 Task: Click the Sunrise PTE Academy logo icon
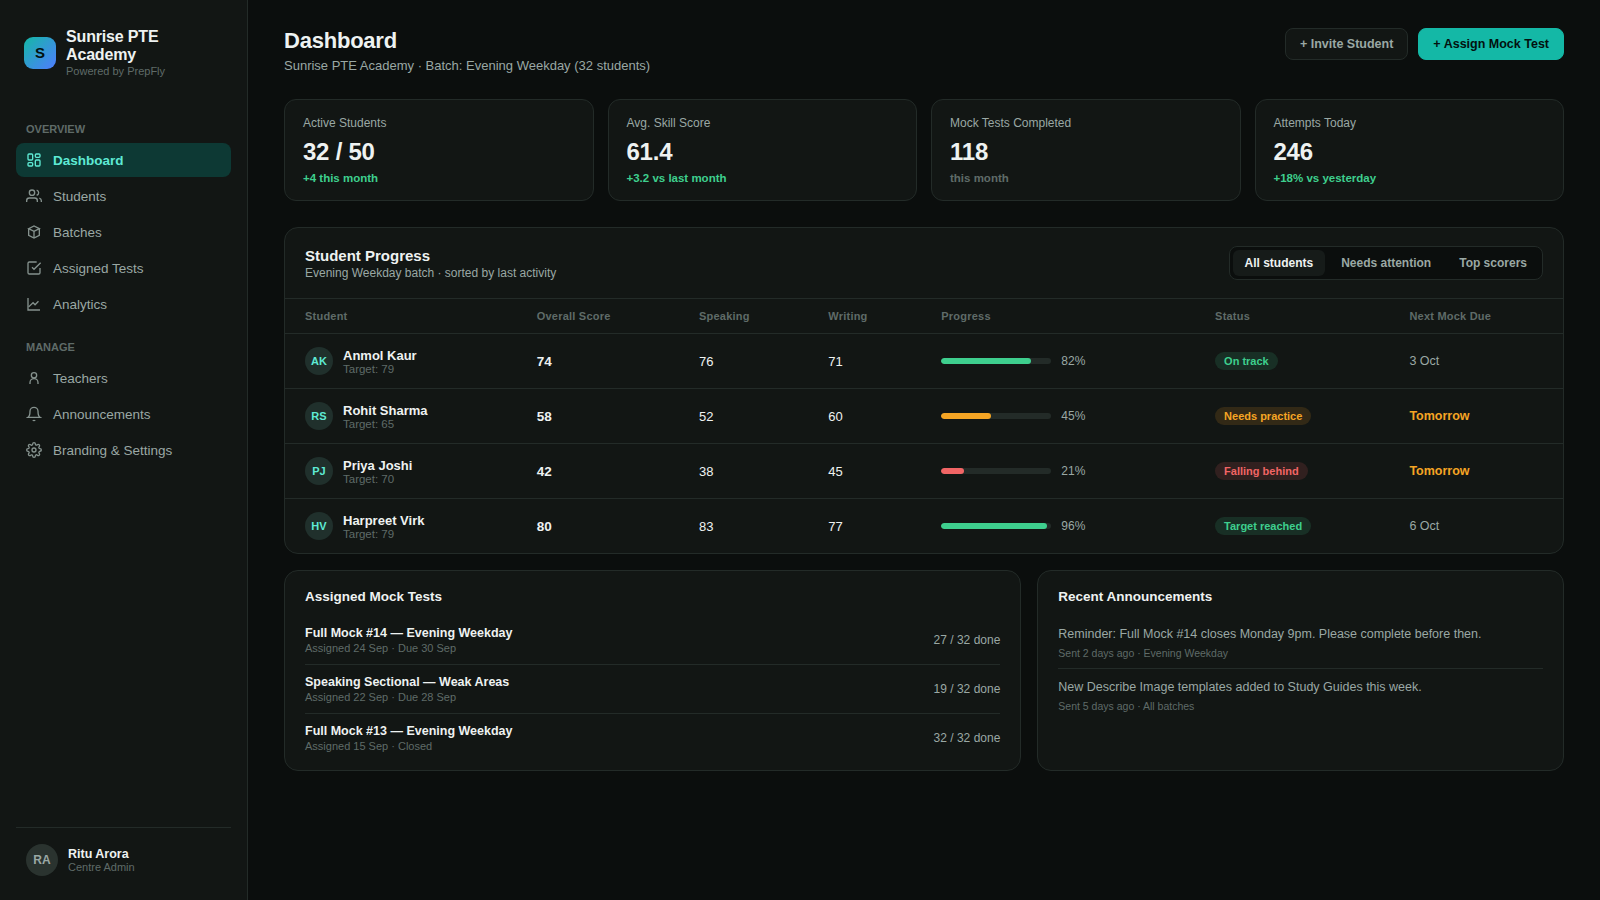point(40,53)
